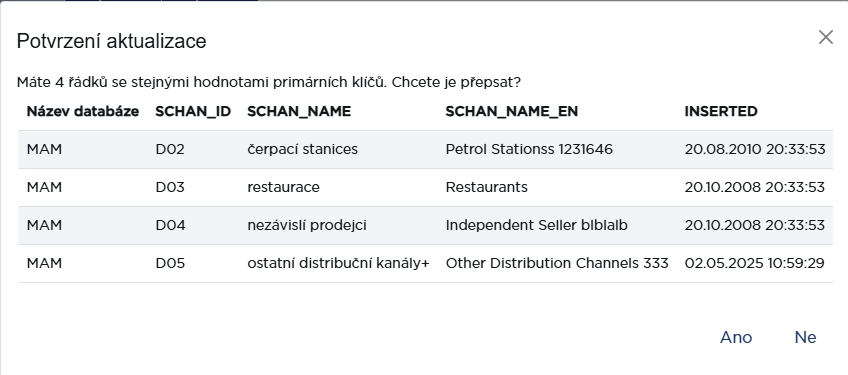
Task: Select the D03 row ID cell
Action: click(170, 187)
